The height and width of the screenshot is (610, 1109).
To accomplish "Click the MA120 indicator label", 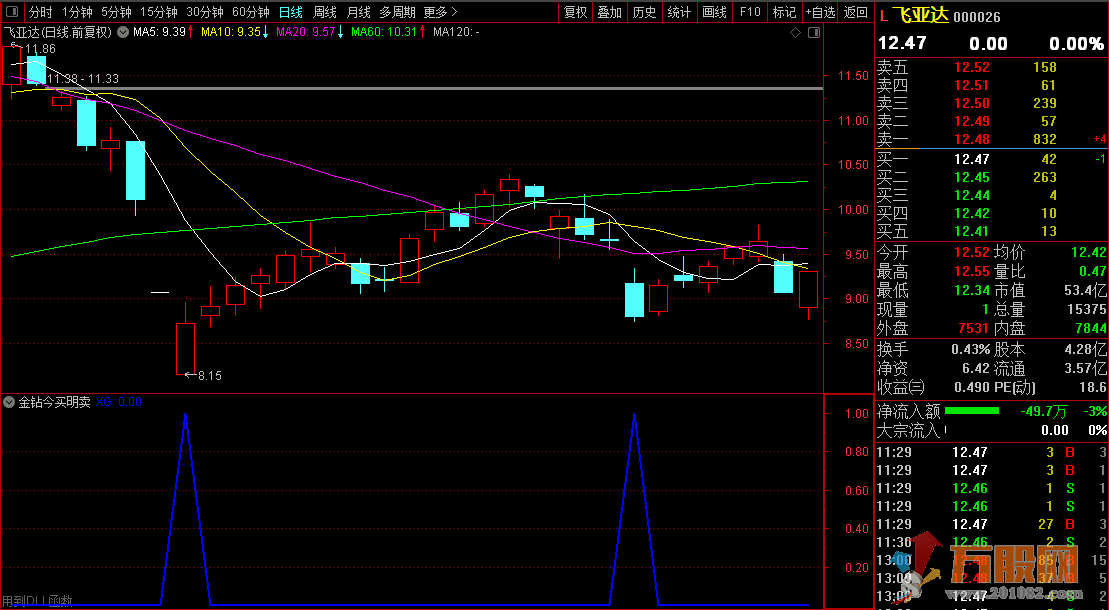I will [456, 32].
